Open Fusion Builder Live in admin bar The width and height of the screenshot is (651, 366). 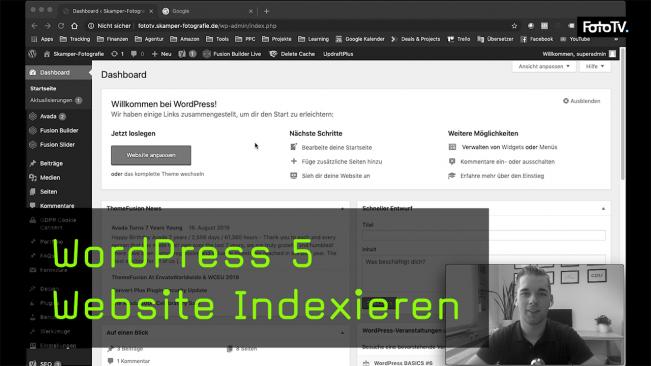[232, 54]
